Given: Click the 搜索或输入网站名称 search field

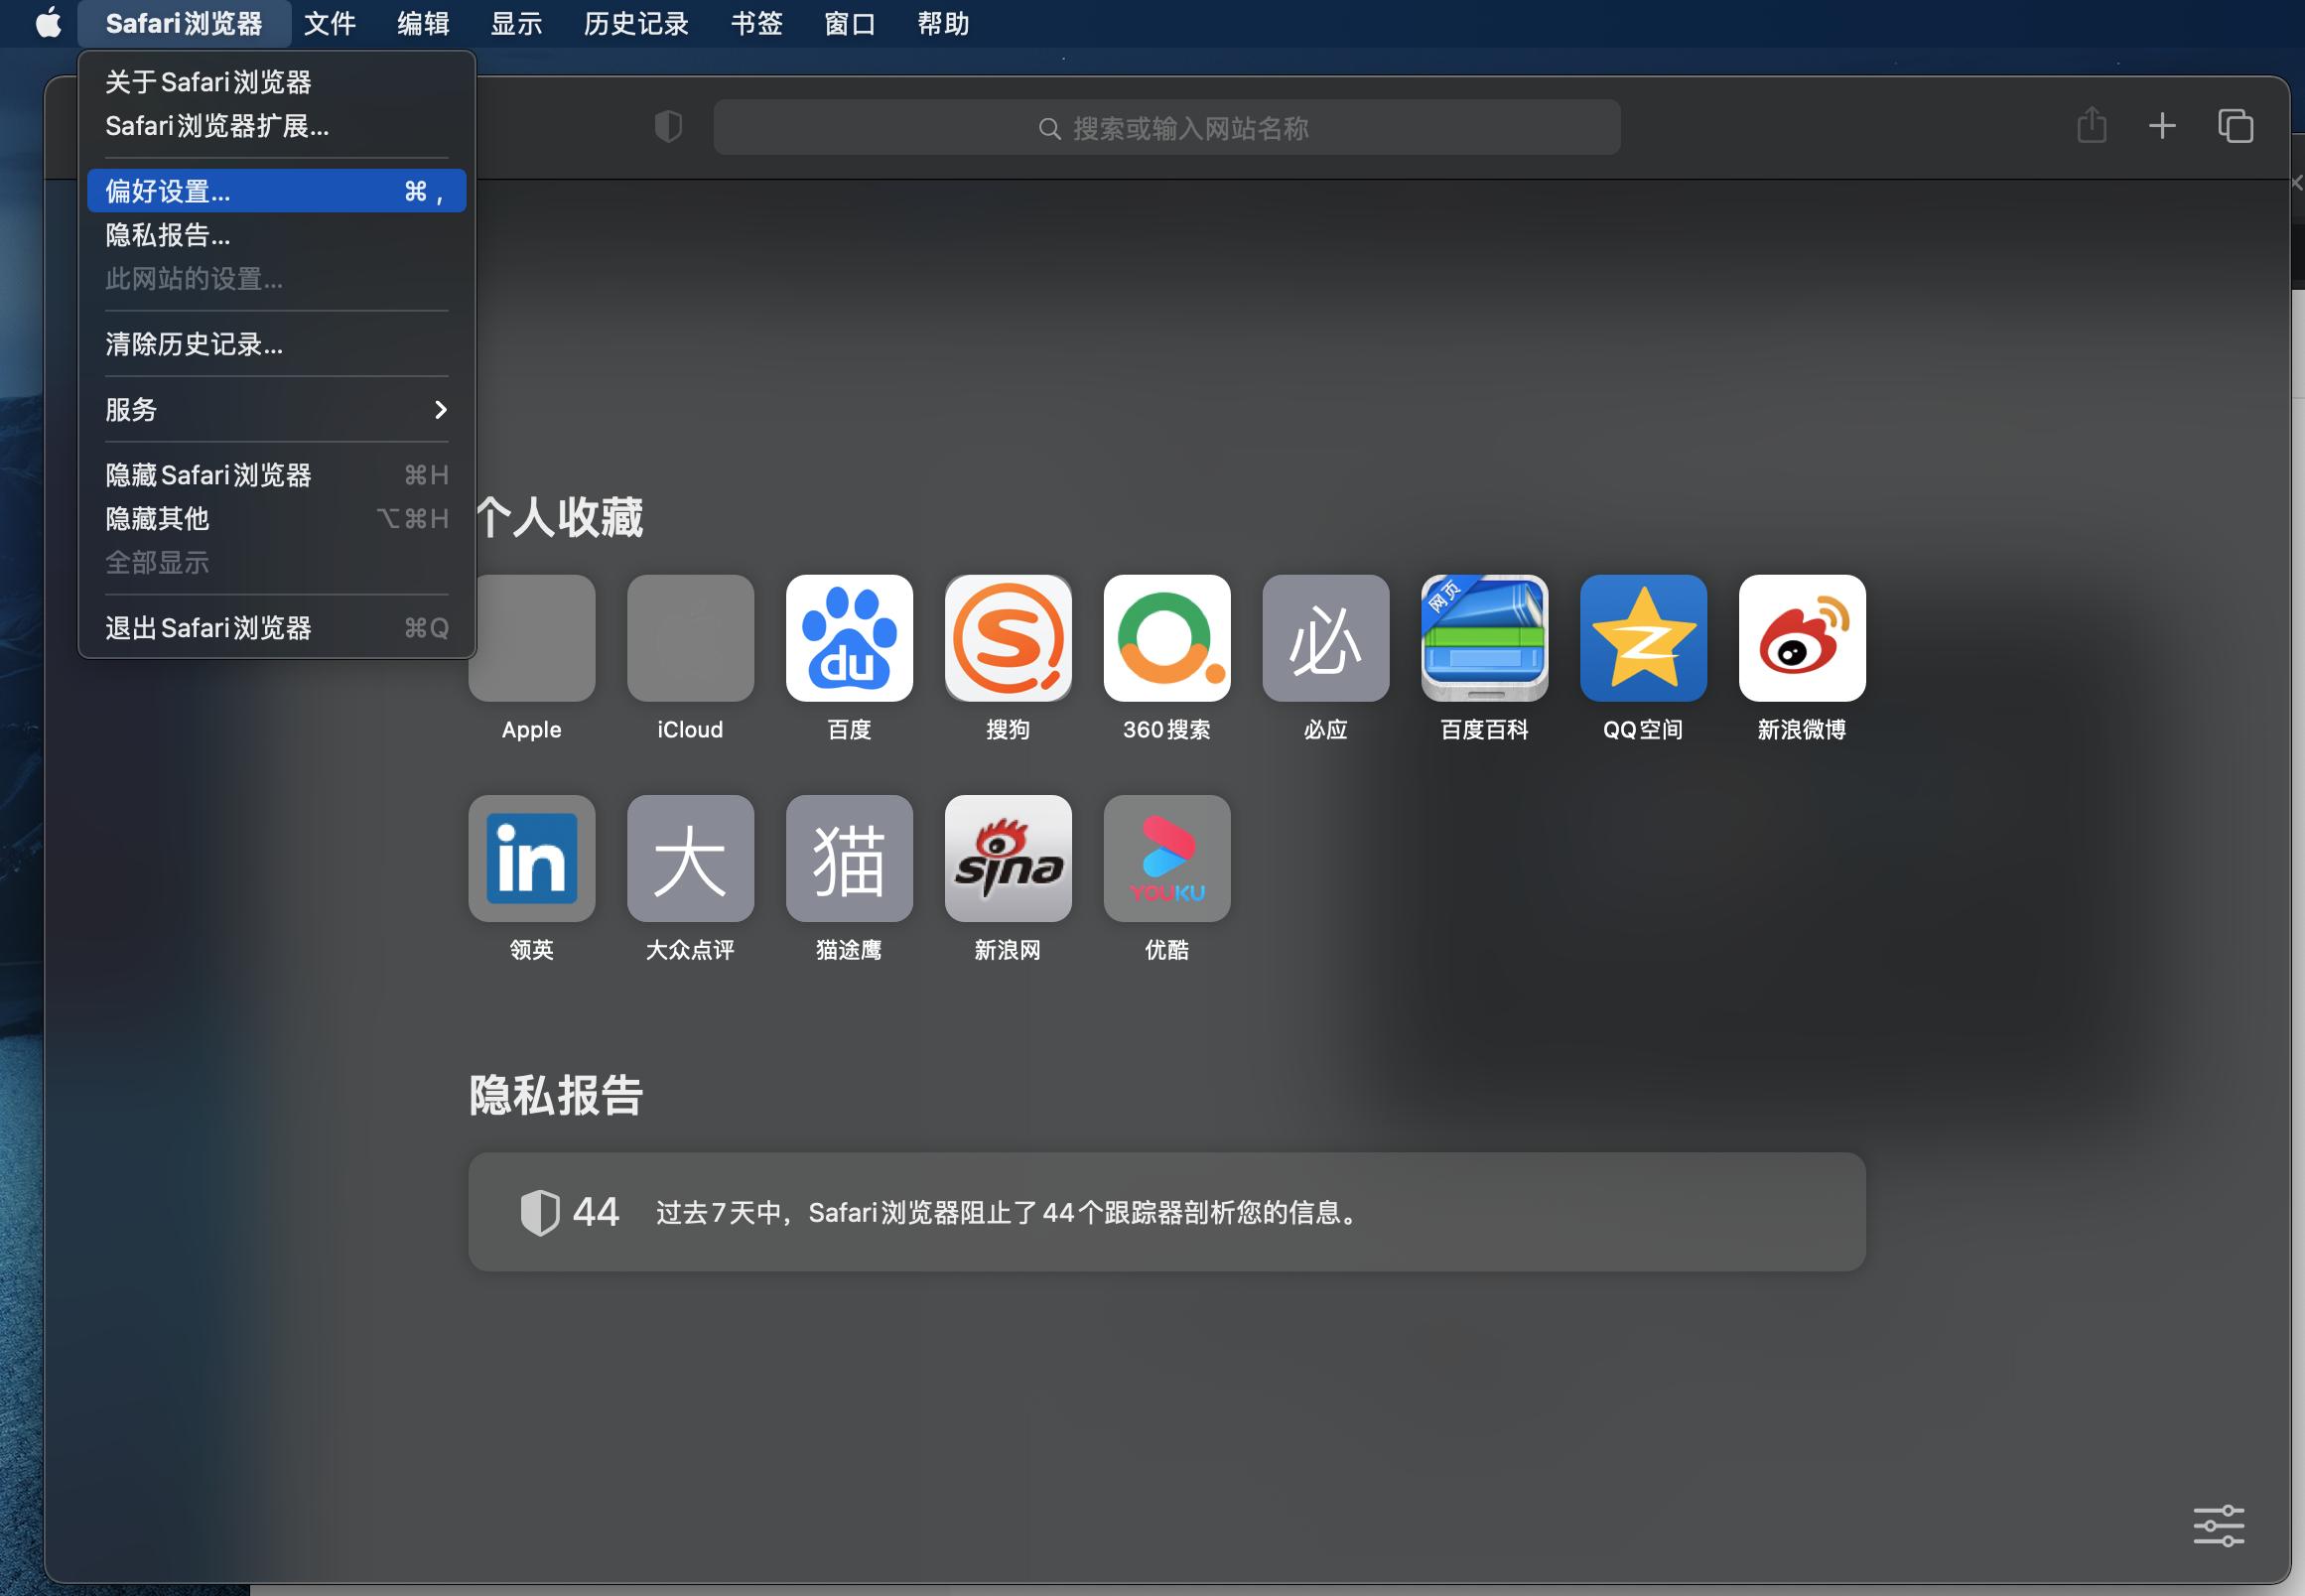Looking at the screenshot, I should tap(1166, 126).
